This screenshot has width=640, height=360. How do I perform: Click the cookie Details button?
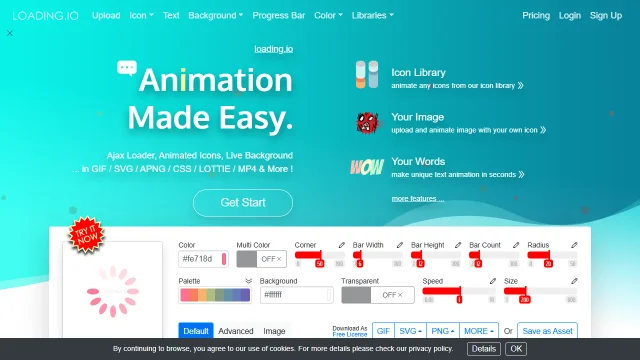(x=484, y=349)
